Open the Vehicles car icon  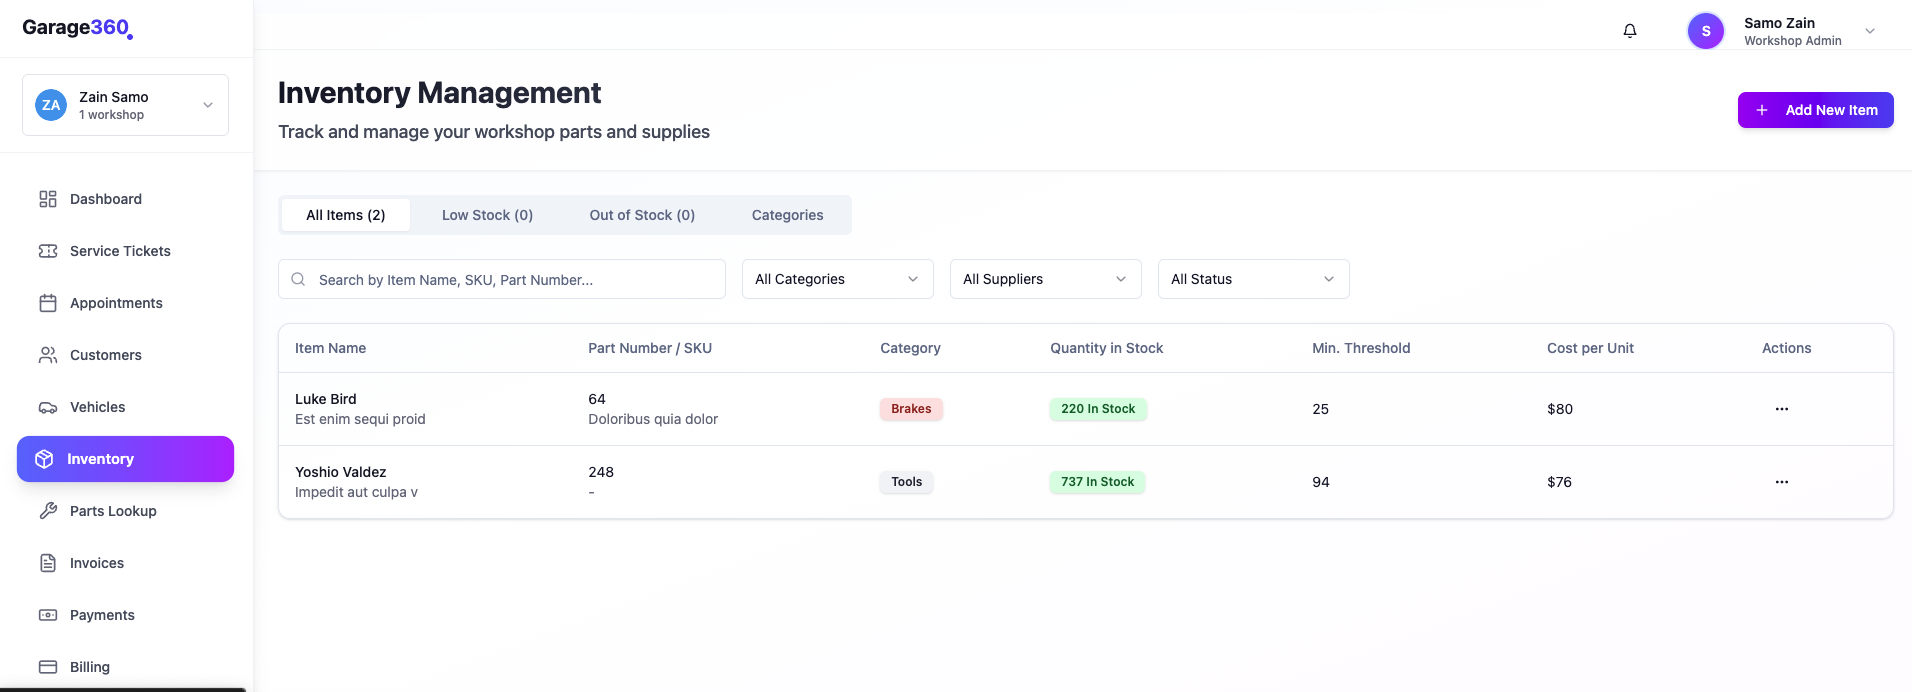pos(48,407)
